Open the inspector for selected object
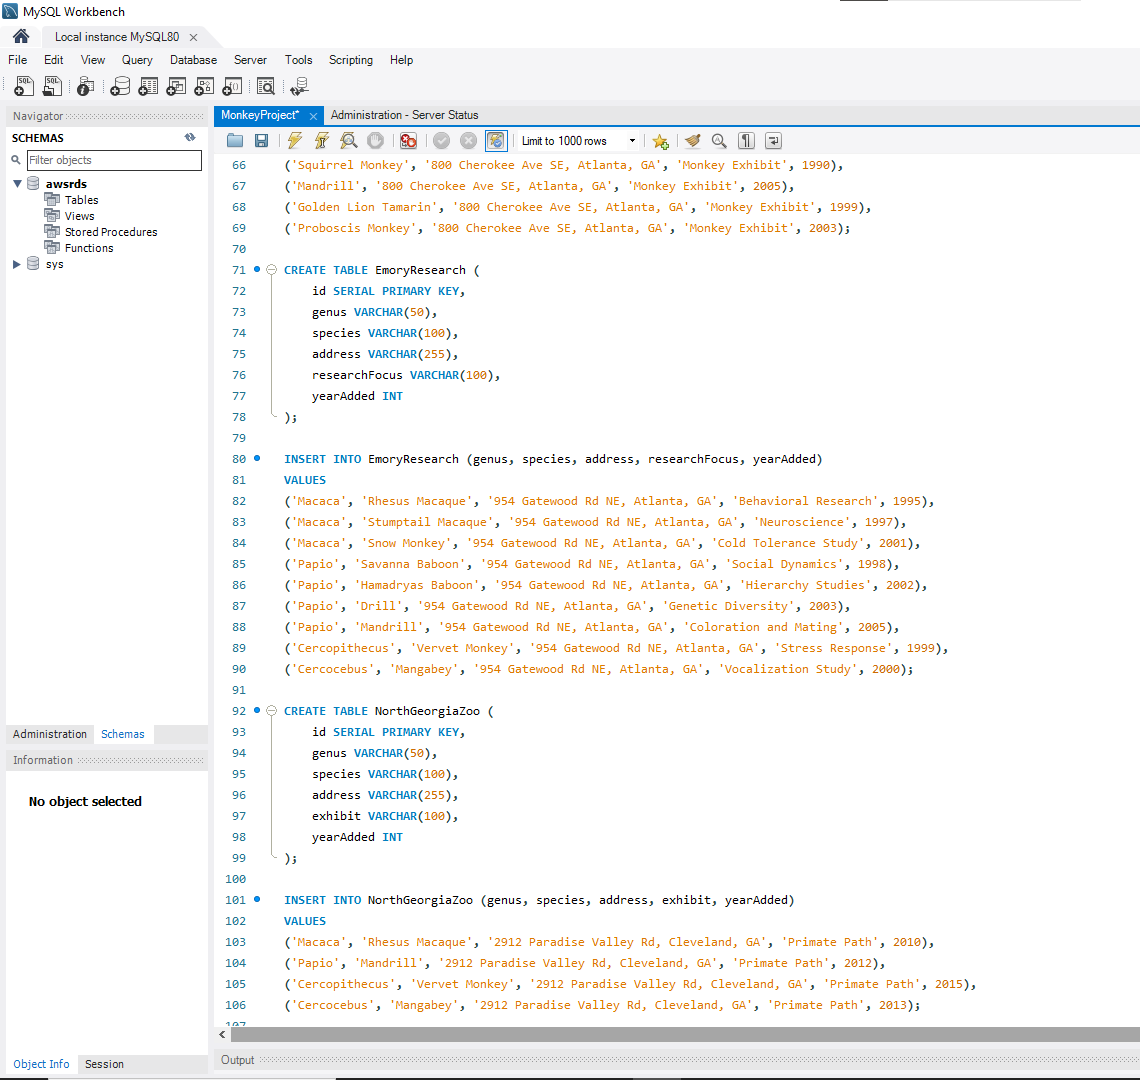This screenshot has width=1140, height=1080. coord(85,87)
